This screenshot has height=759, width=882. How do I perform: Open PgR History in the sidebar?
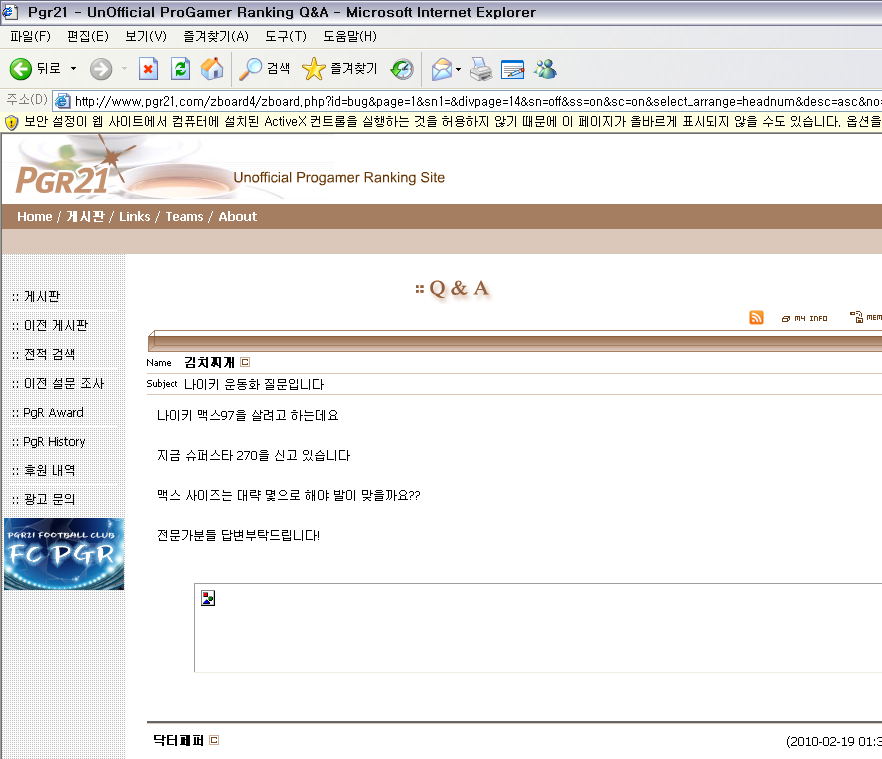54,442
